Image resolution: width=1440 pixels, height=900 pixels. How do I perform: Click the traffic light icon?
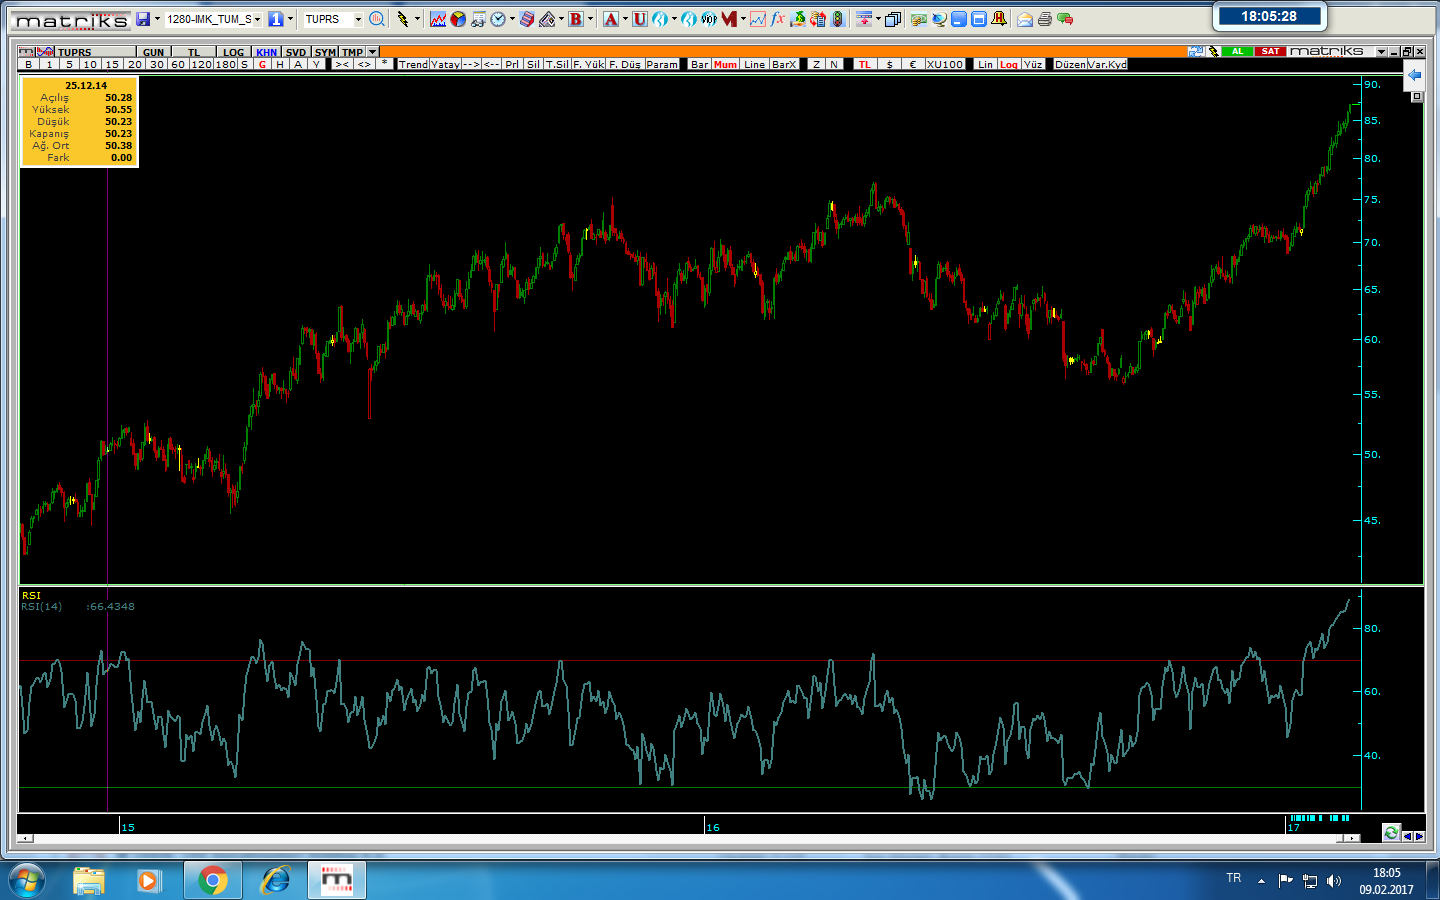(x=838, y=19)
